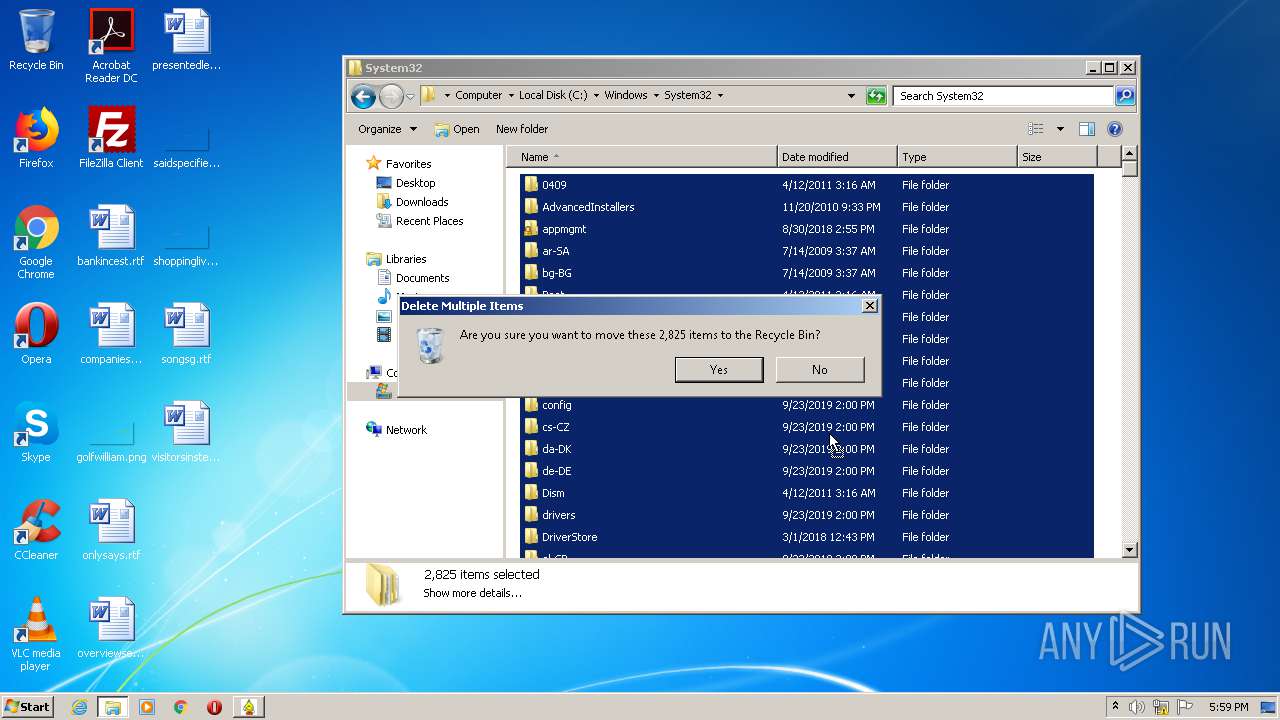
Task: Close the Delete Multiple Items dialog
Action: click(x=869, y=306)
